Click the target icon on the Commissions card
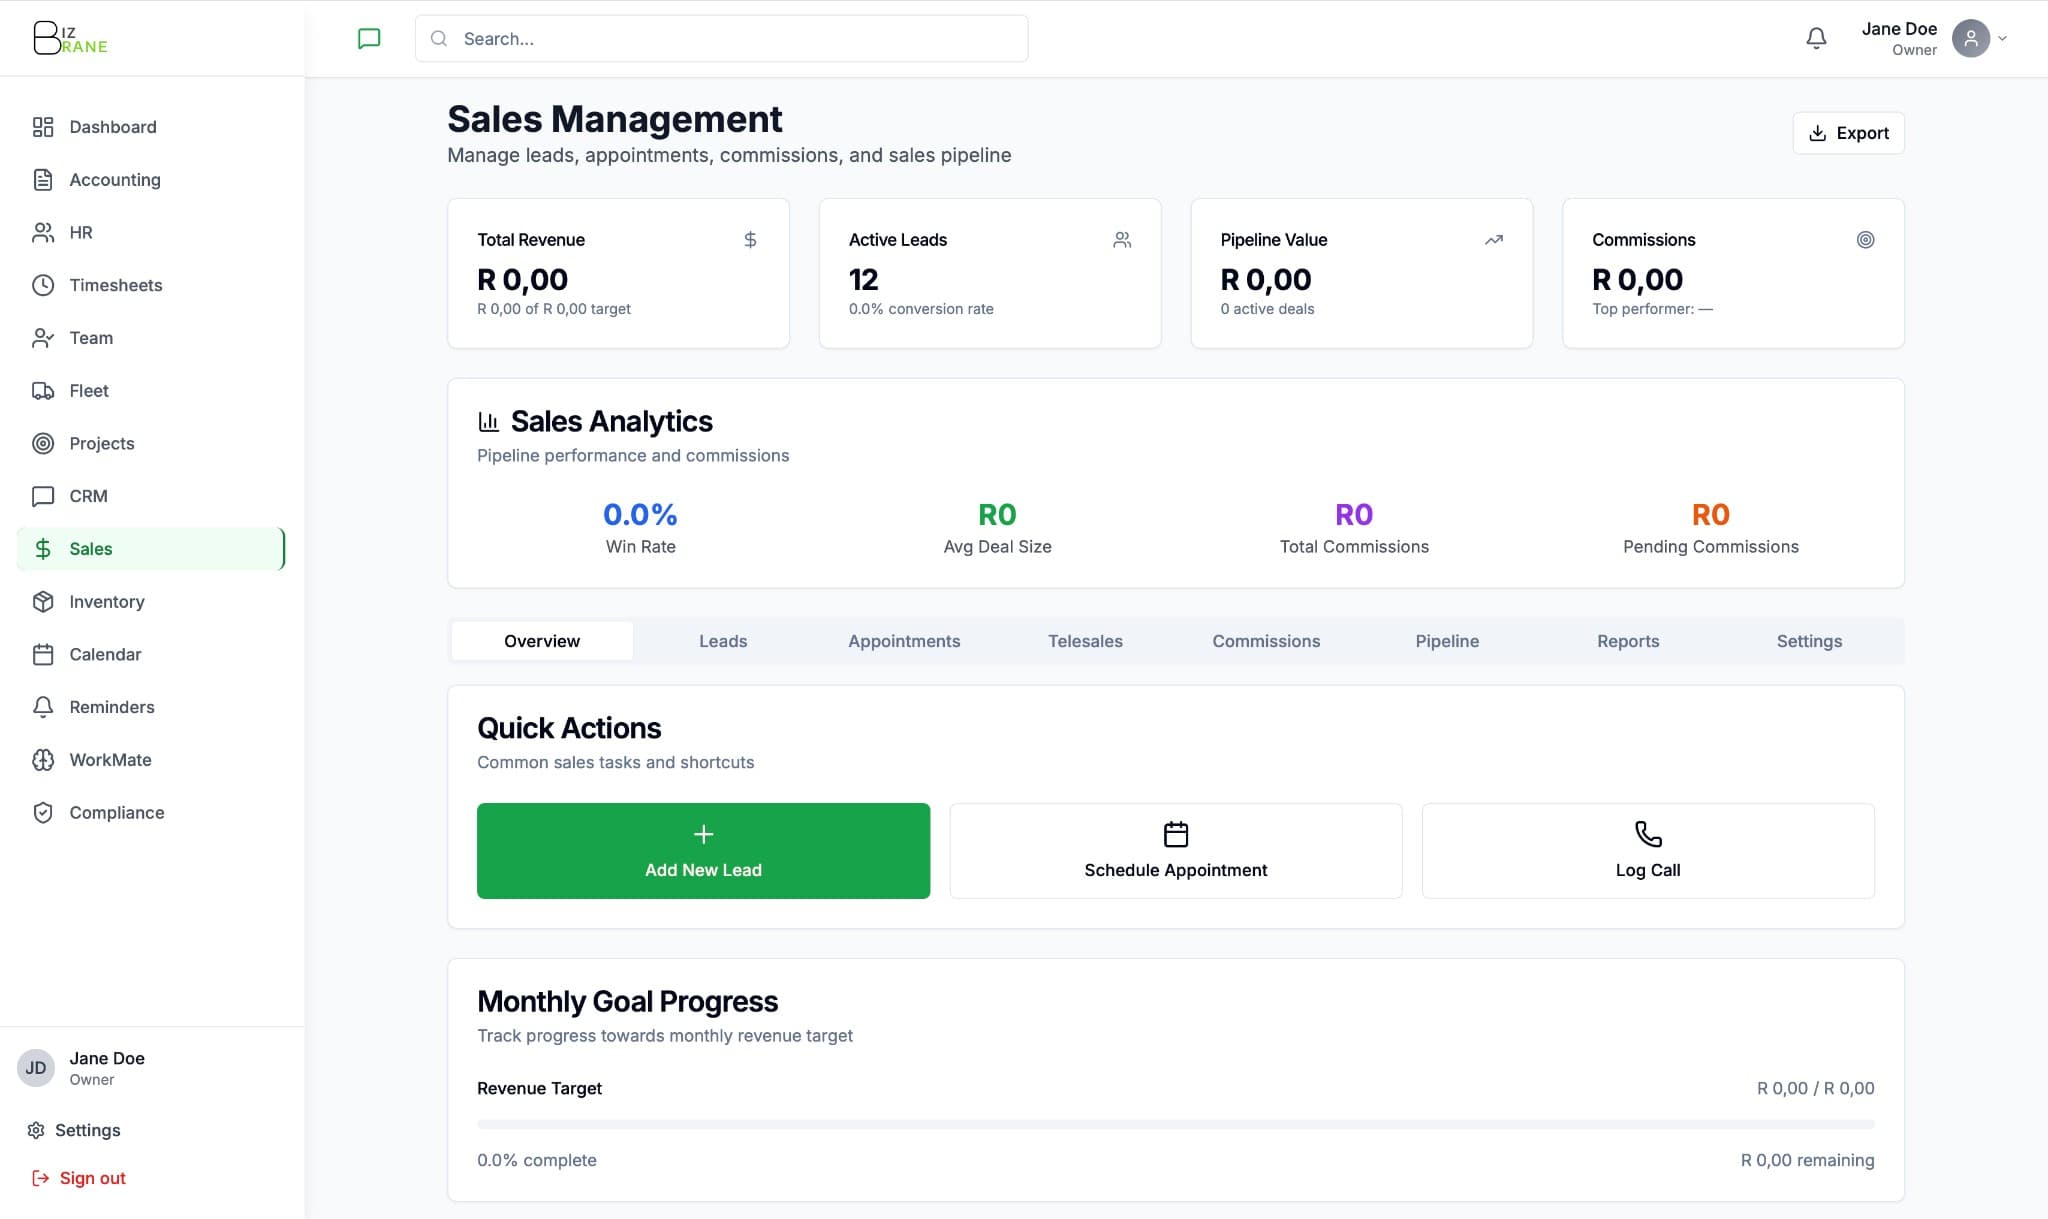2048x1219 pixels. [1865, 239]
